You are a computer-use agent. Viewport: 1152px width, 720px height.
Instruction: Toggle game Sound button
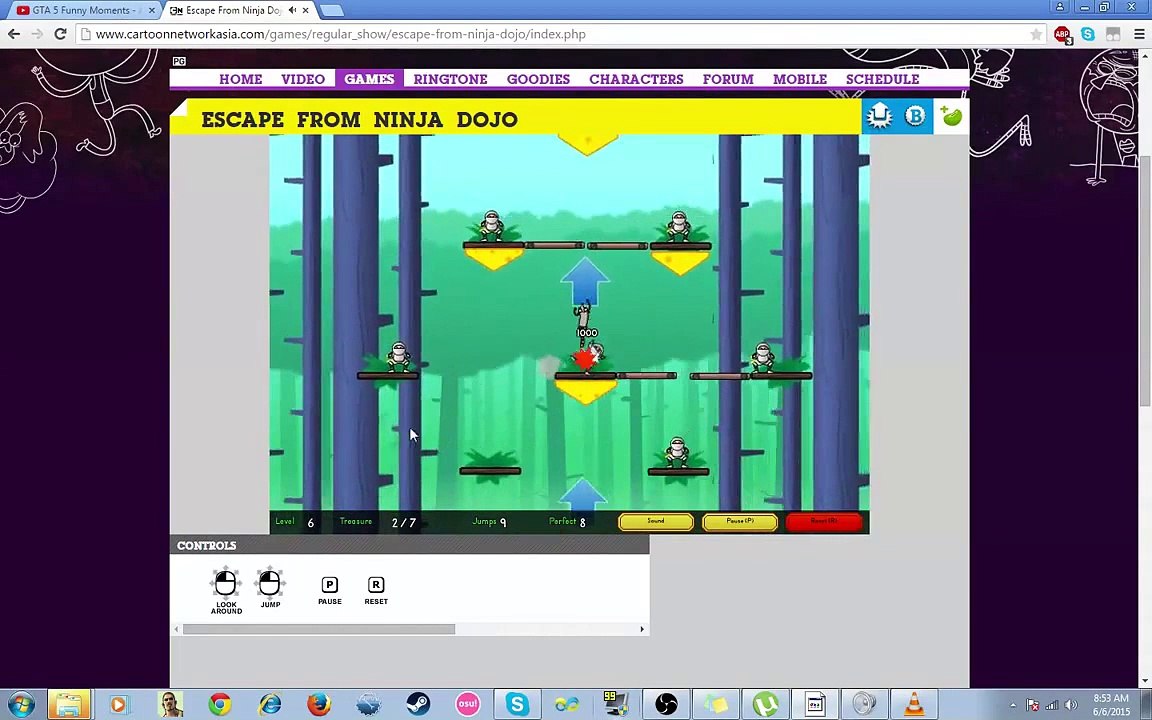click(x=656, y=522)
